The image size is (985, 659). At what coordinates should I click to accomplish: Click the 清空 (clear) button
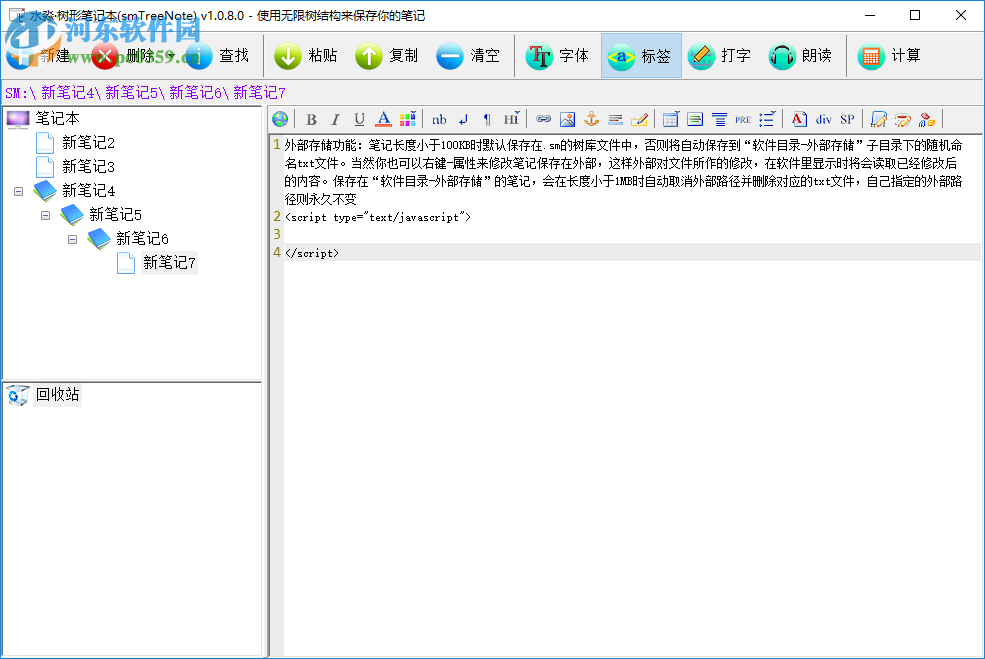point(468,56)
